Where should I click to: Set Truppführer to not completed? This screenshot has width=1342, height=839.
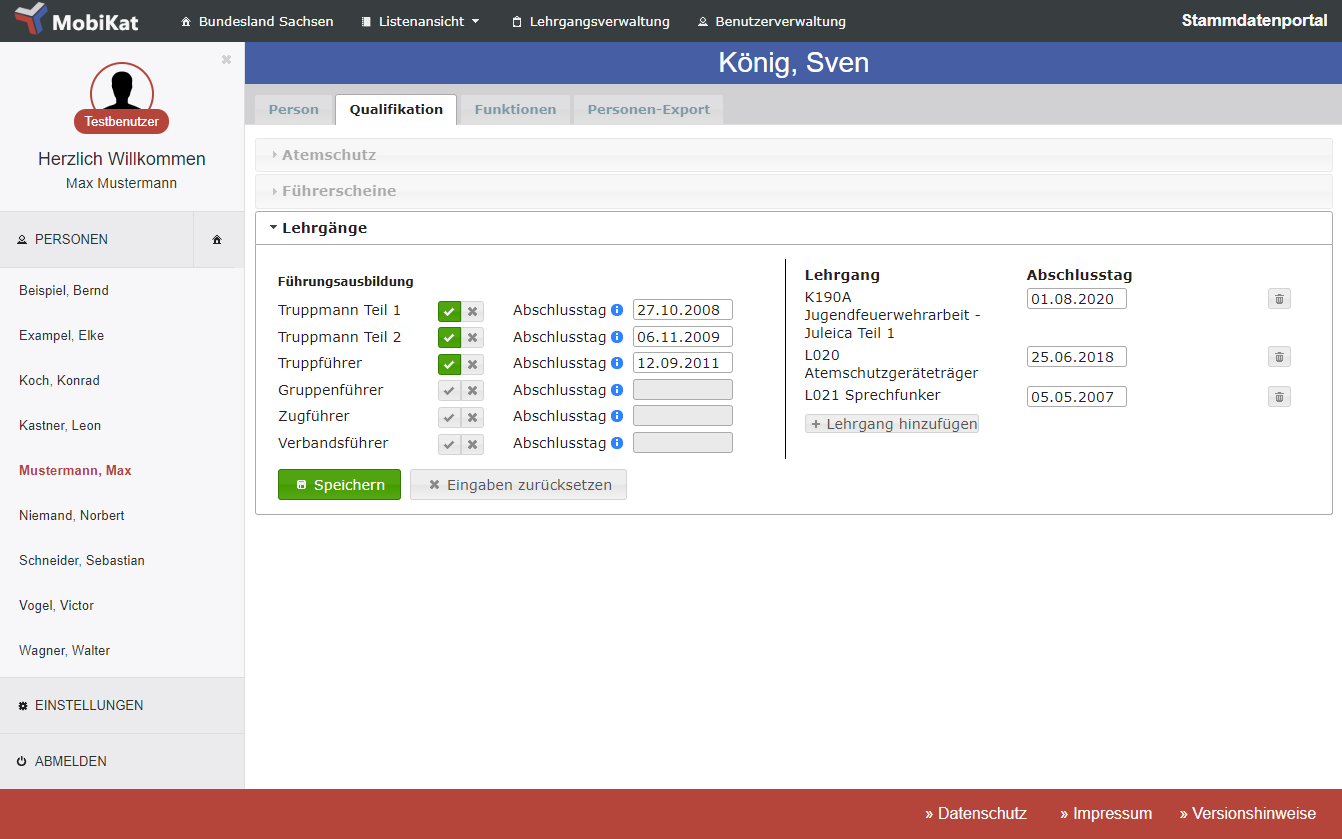coord(472,364)
